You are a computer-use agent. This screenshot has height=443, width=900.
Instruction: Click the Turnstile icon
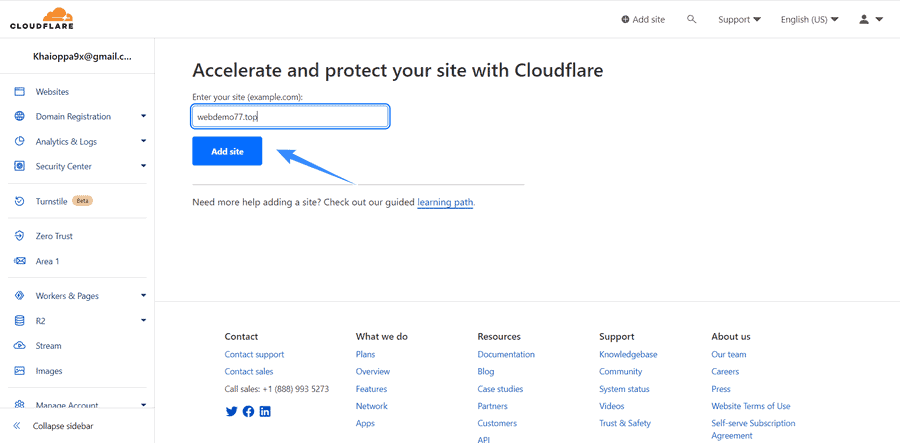(20, 201)
